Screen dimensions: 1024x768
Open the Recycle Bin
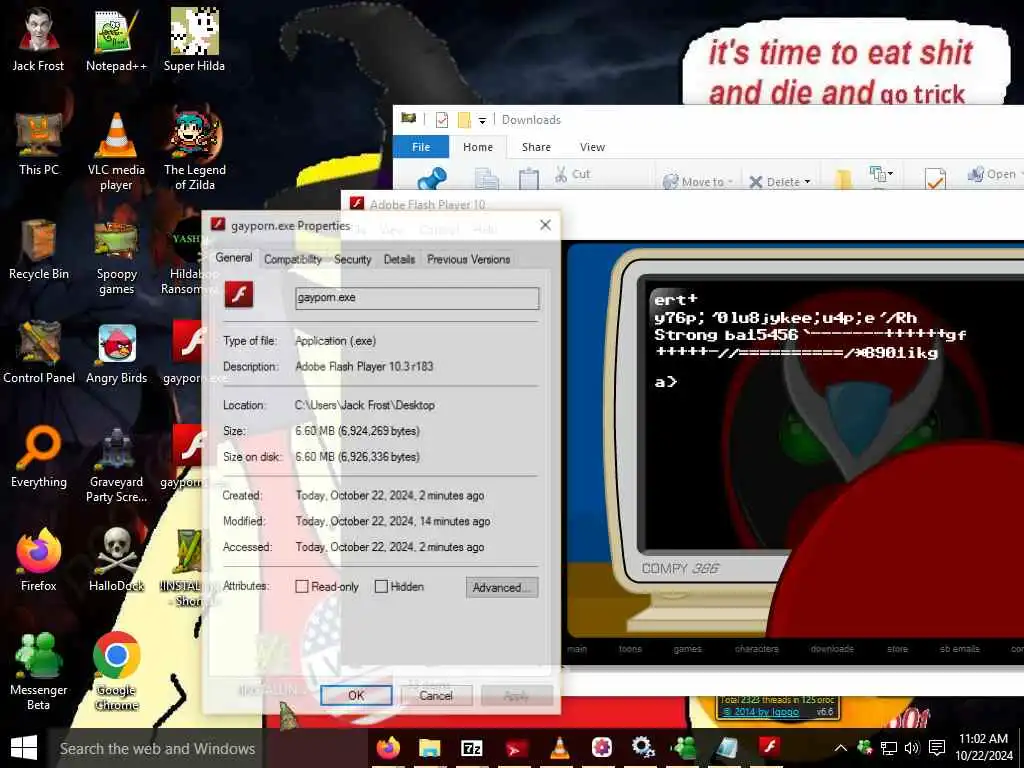(x=39, y=249)
